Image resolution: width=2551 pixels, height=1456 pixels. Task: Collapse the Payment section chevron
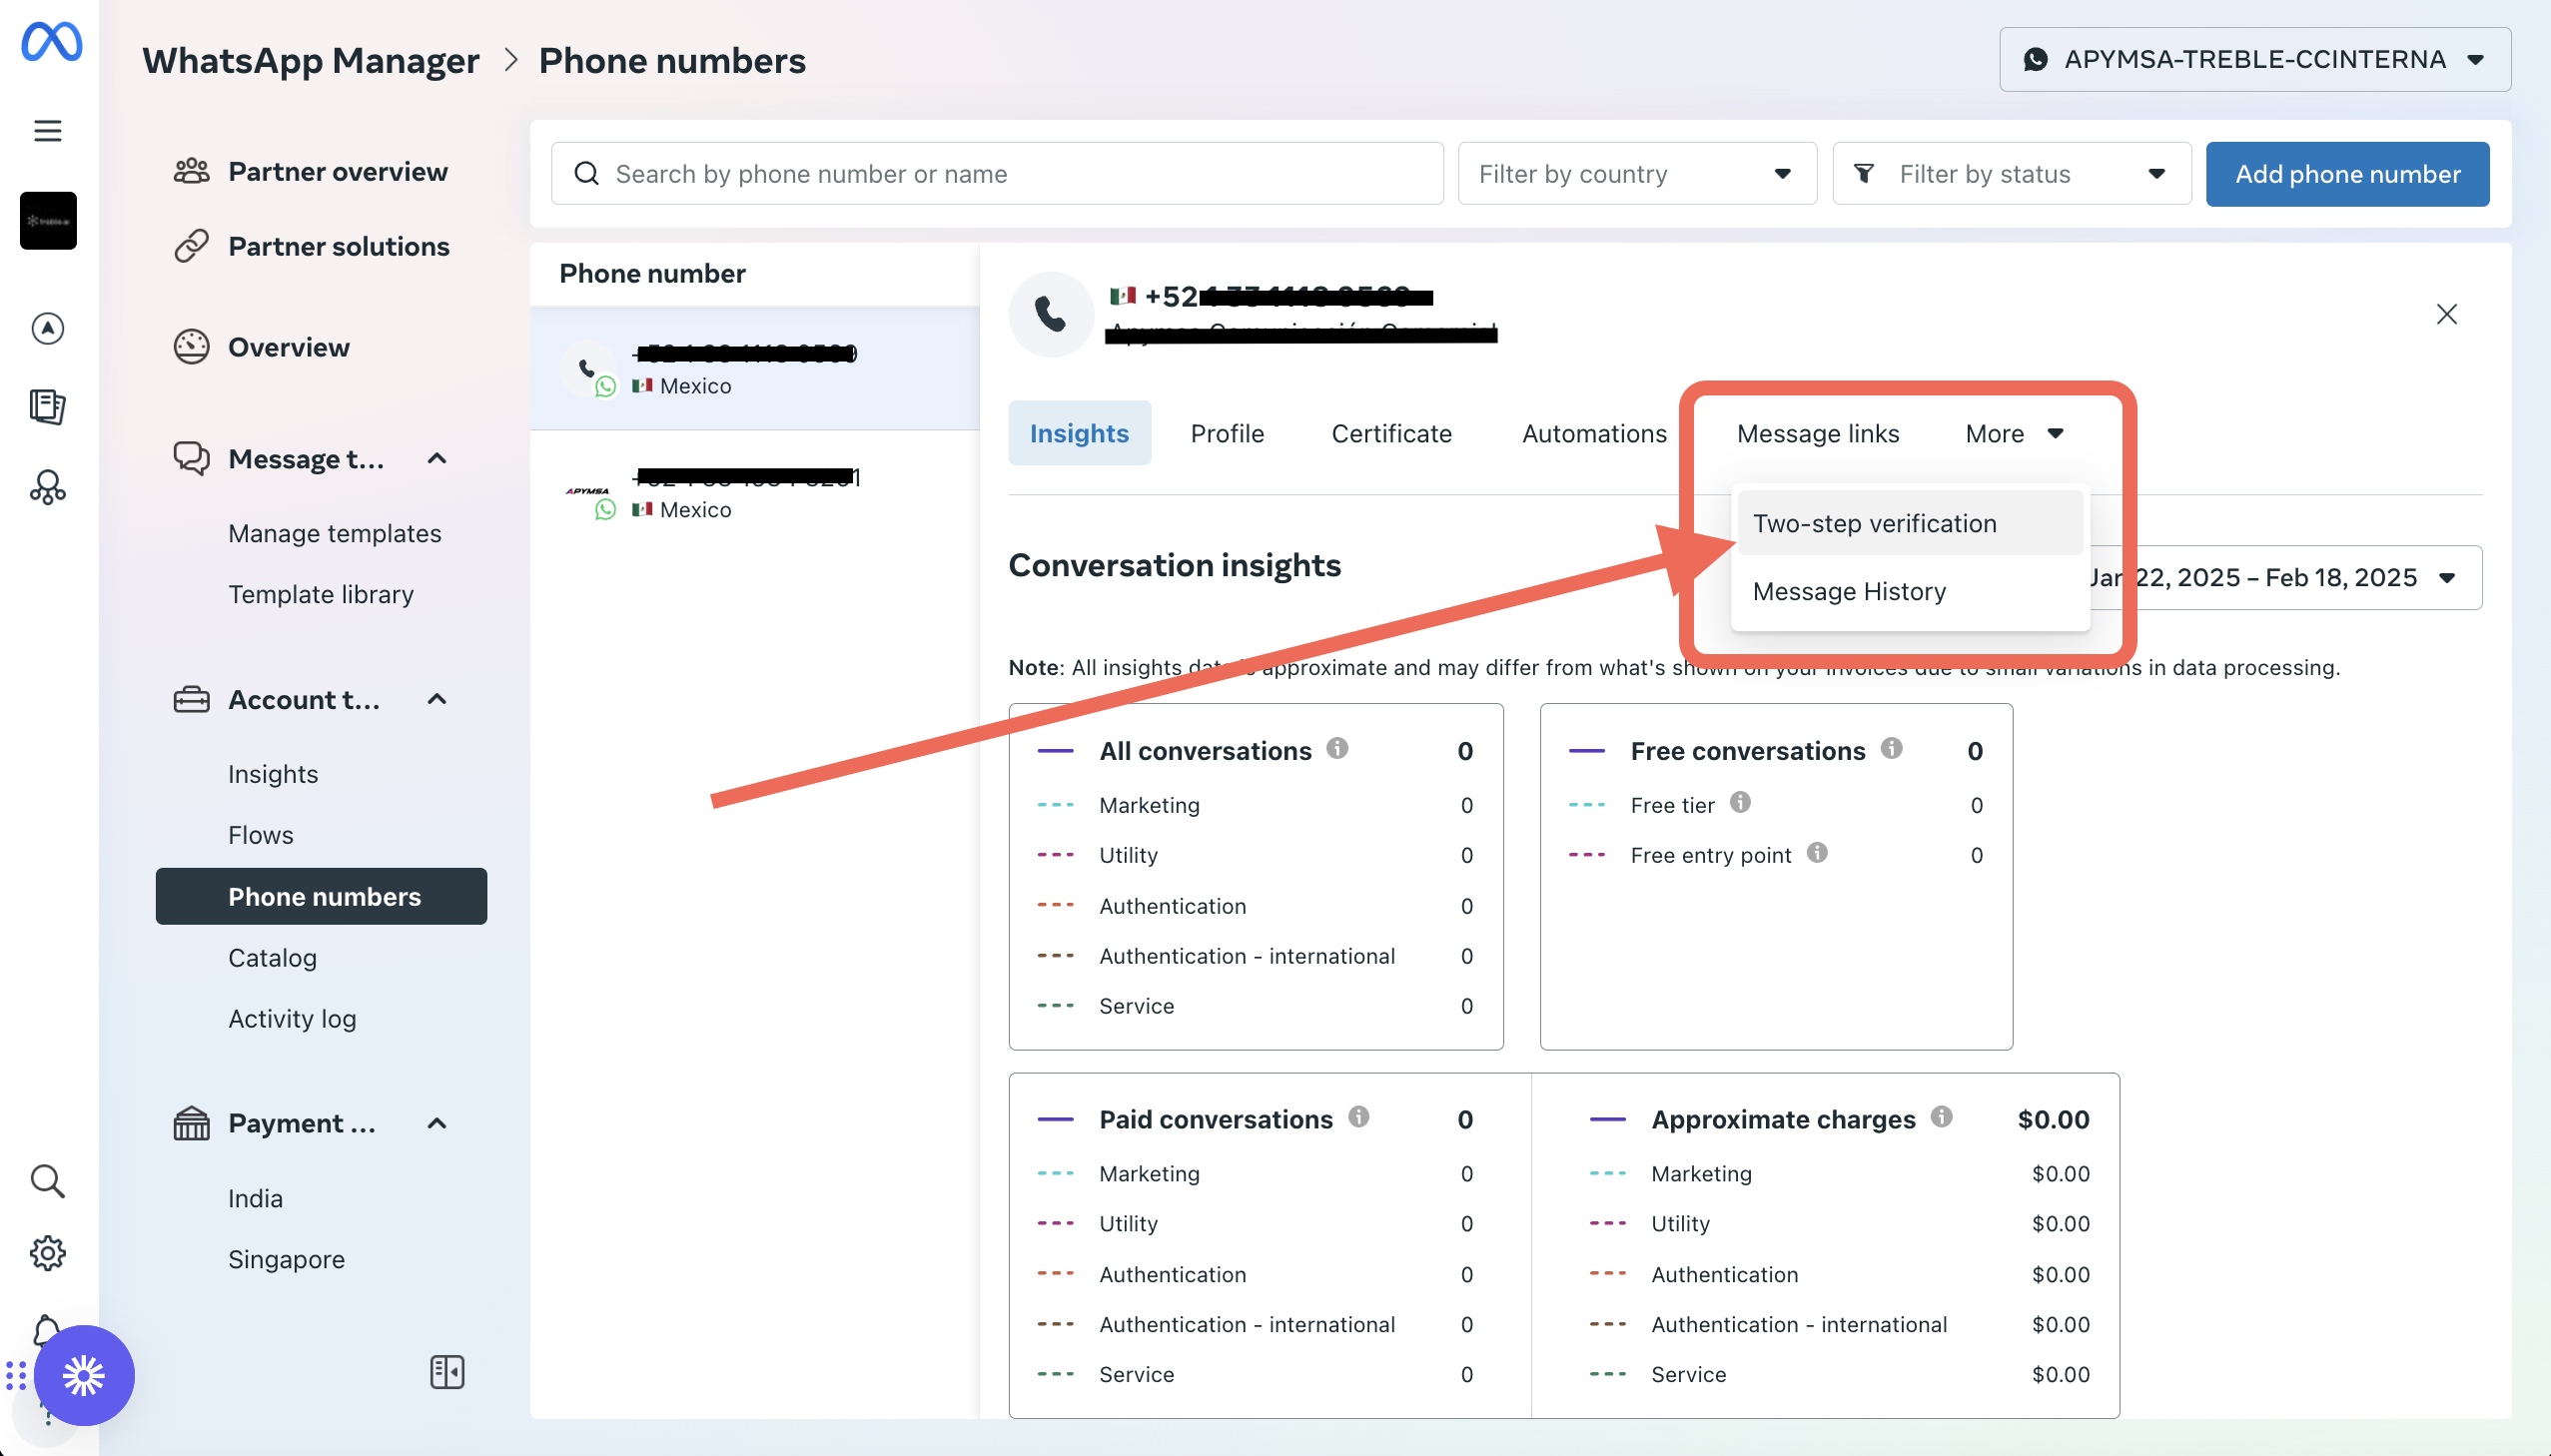[437, 1123]
